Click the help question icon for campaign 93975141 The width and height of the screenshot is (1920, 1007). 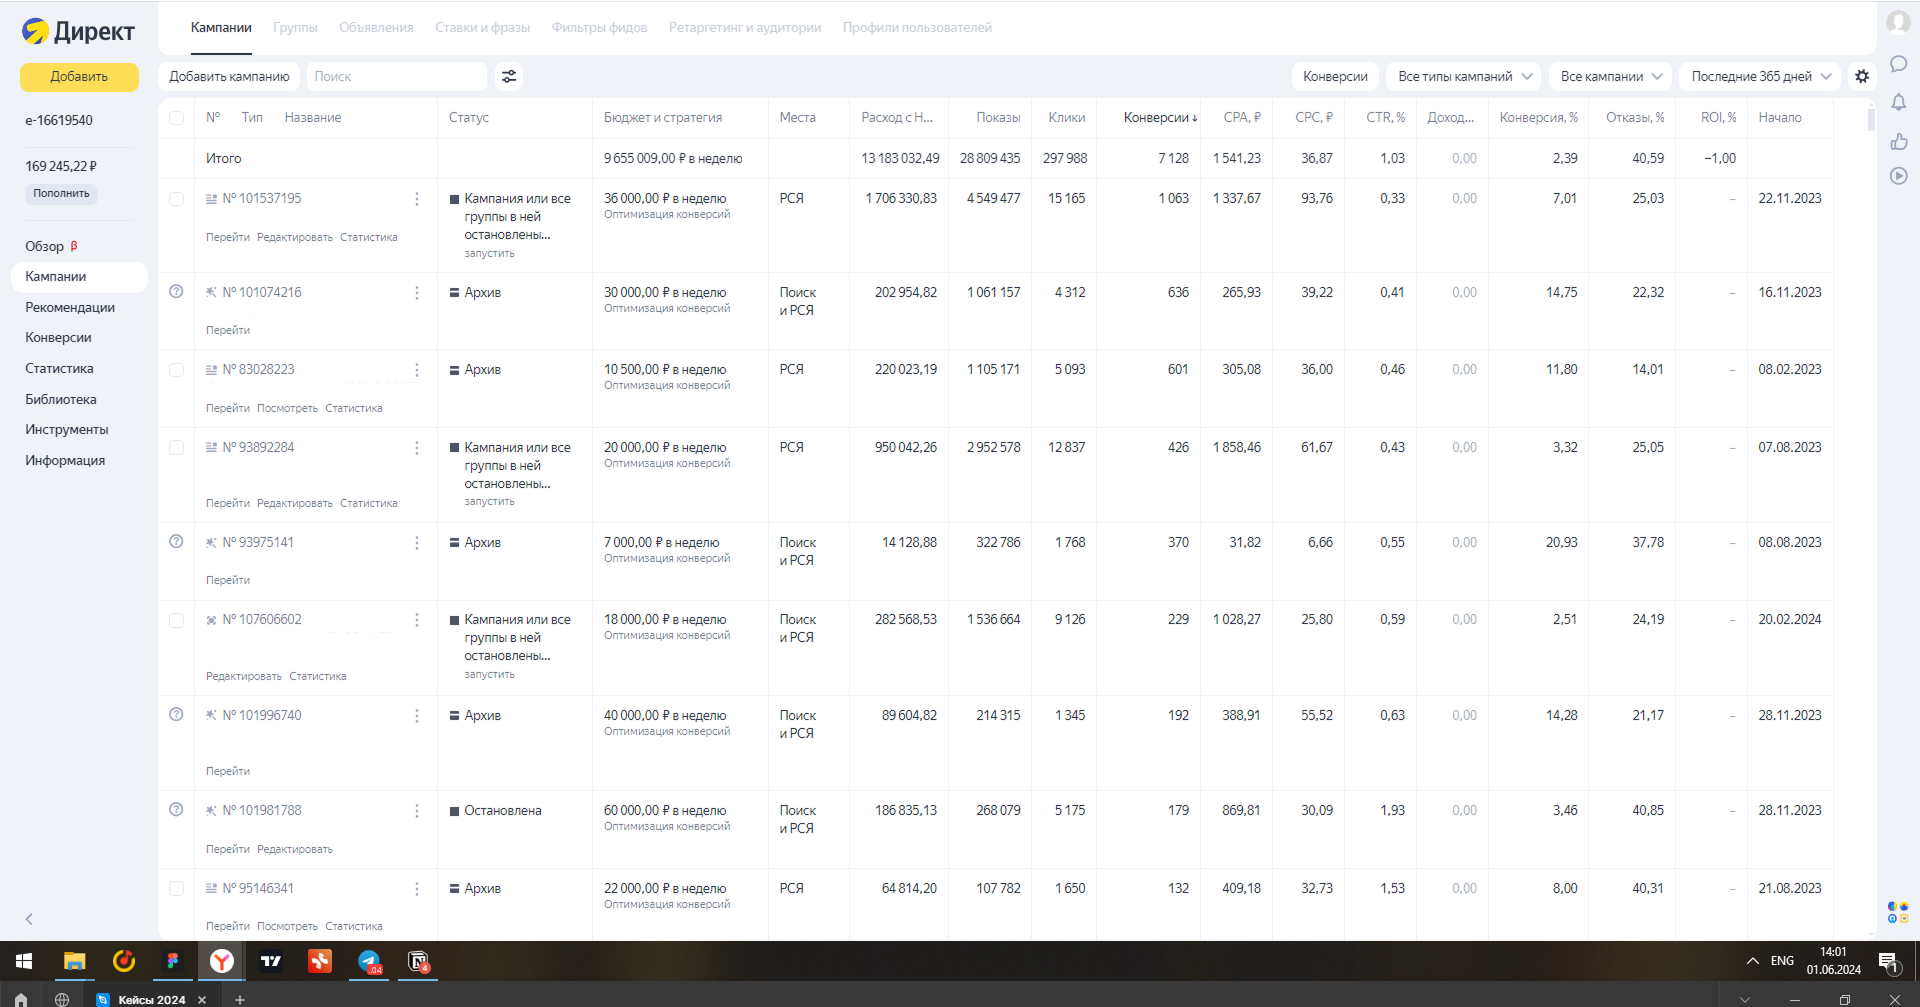(176, 542)
